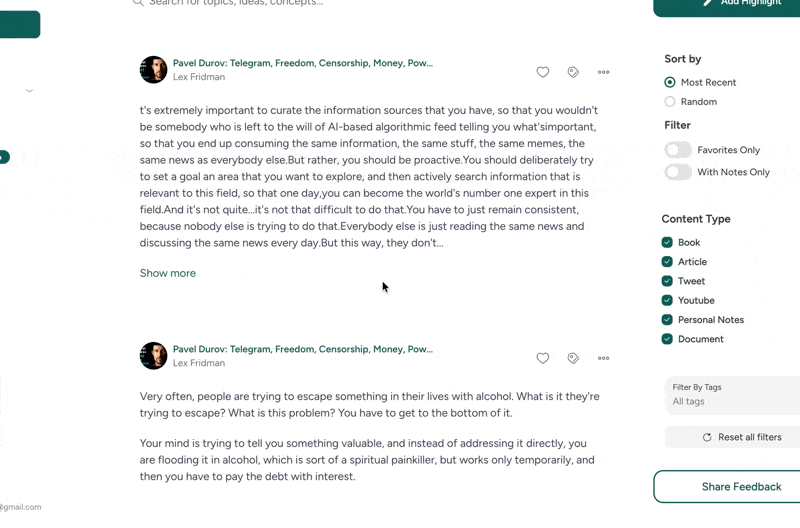Select Most Recent sort option
This screenshot has height=528, width=800.
670,82
